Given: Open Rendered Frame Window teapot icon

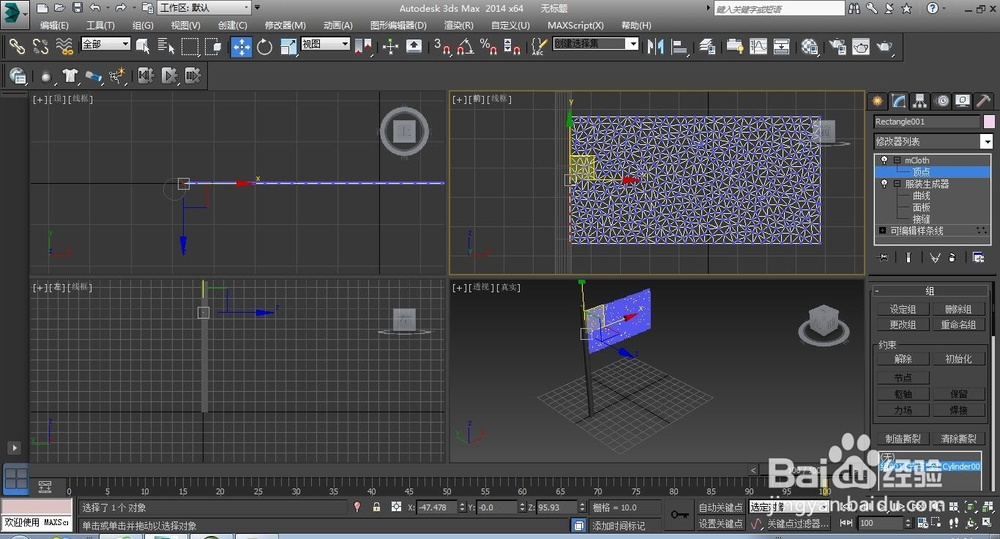Looking at the screenshot, I should click(x=860, y=46).
